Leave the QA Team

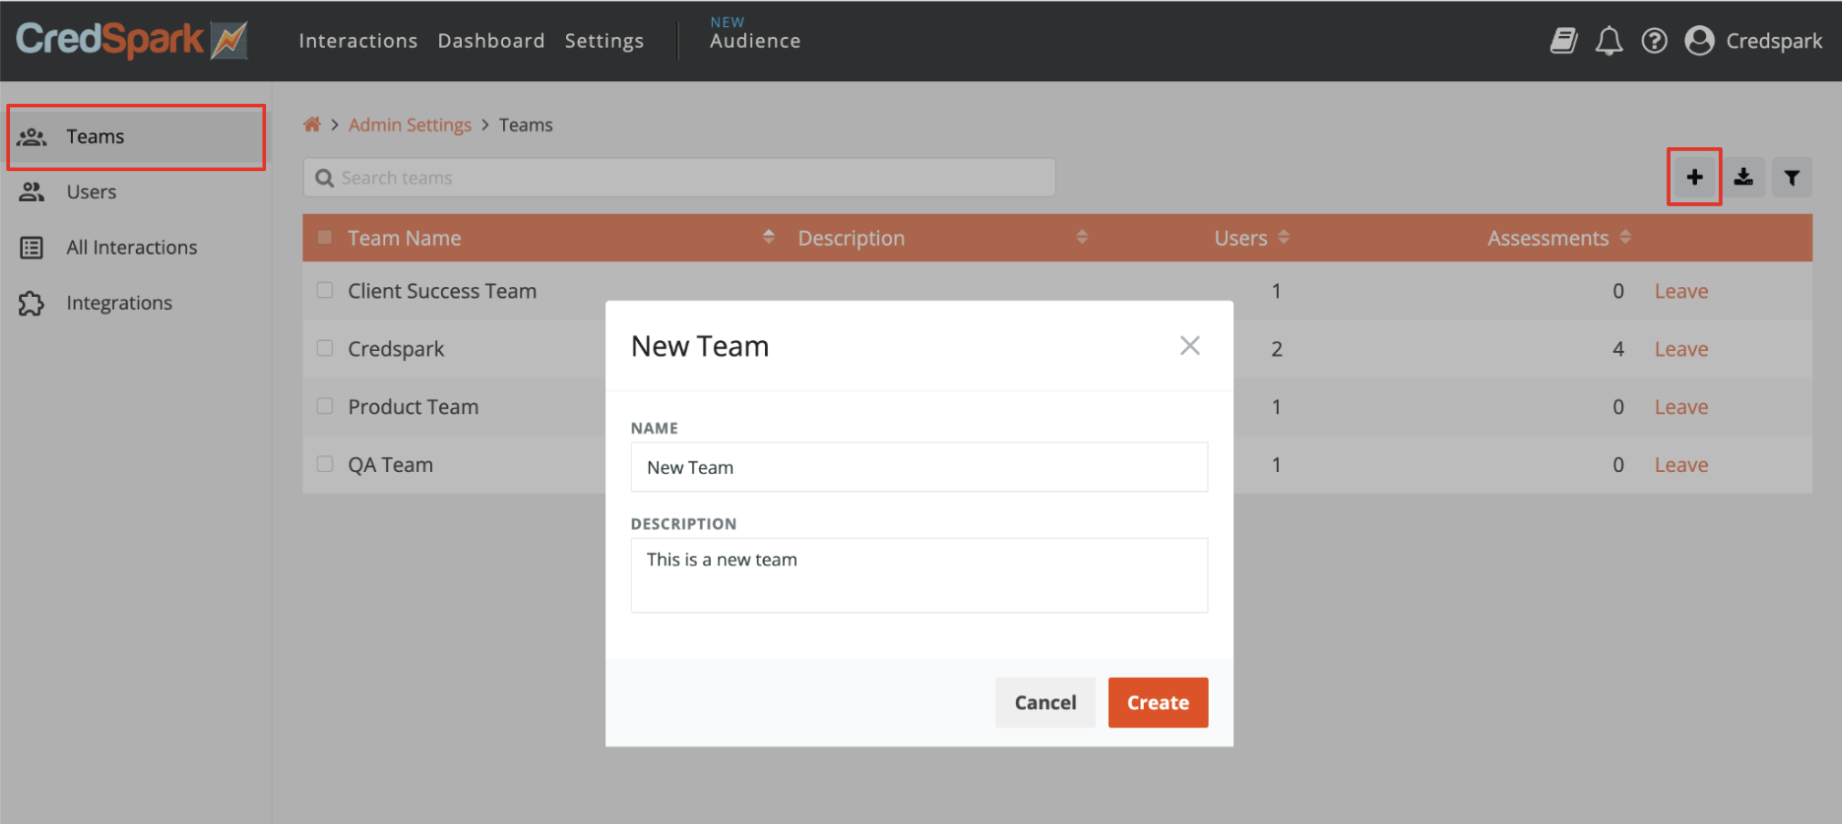point(1681,465)
